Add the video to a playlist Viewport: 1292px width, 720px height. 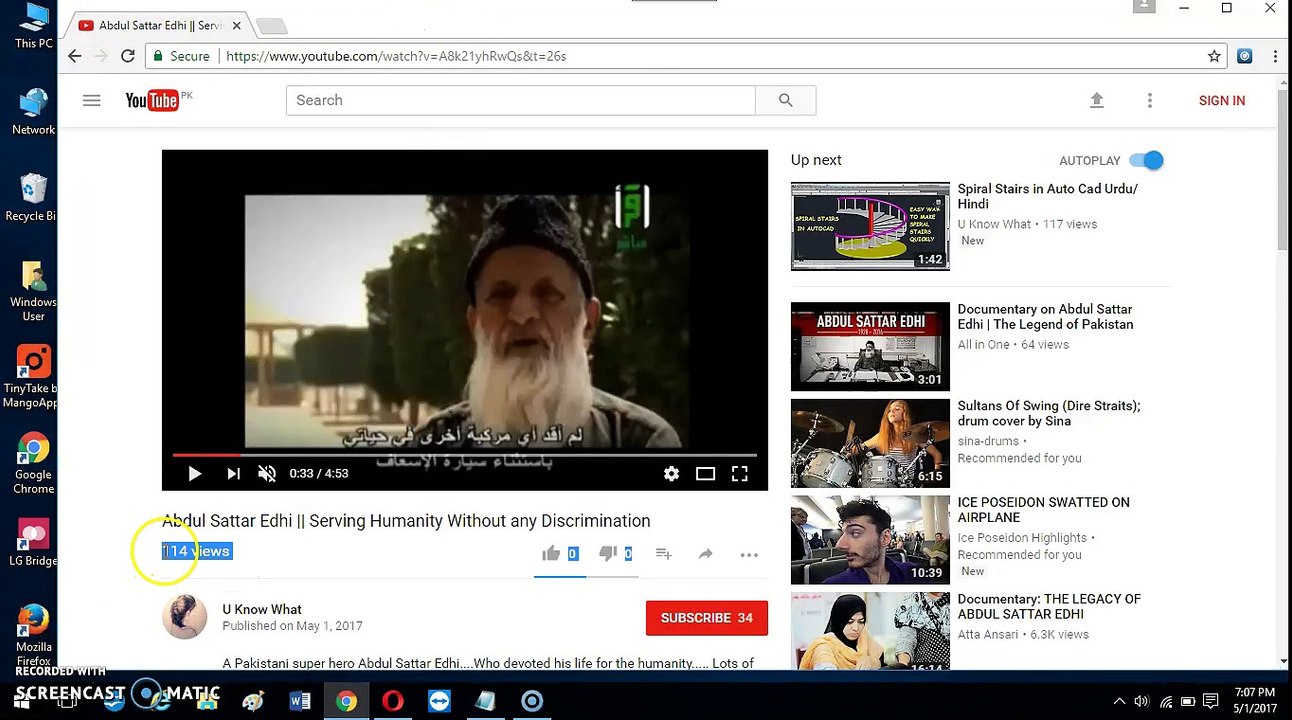[x=663, y=553]
